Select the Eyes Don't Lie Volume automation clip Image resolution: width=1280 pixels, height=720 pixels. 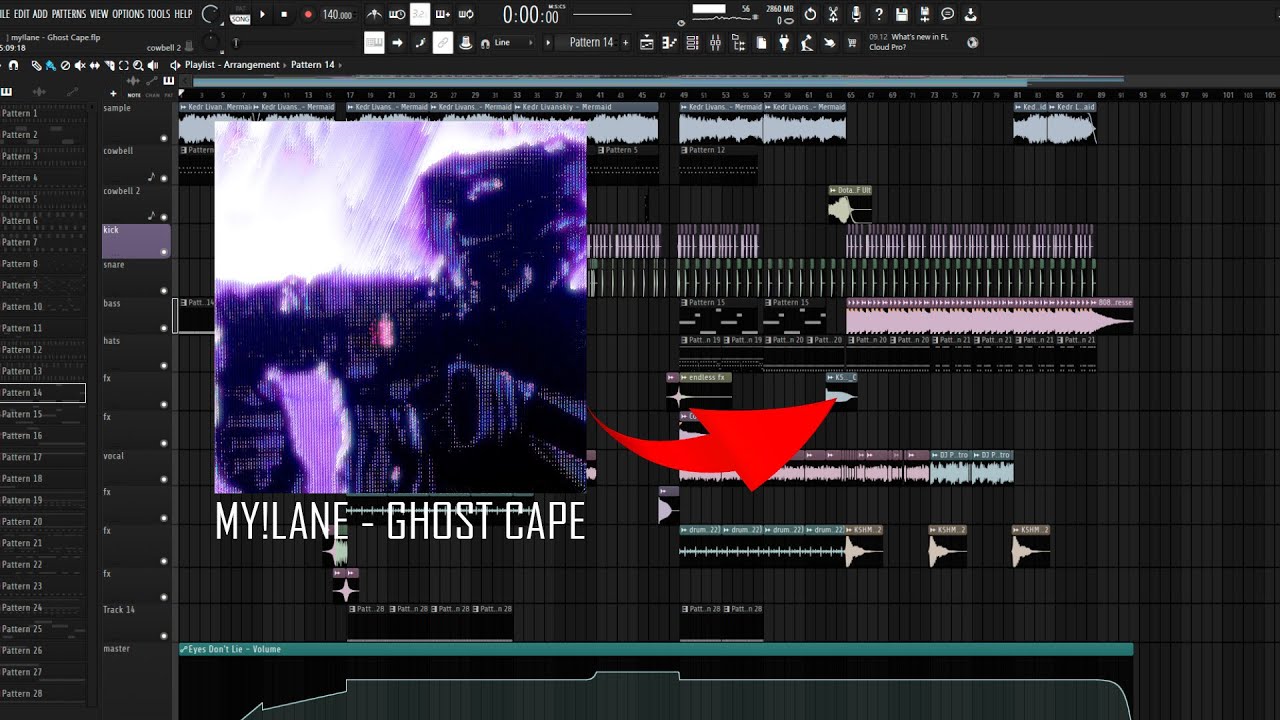point(655,649)
